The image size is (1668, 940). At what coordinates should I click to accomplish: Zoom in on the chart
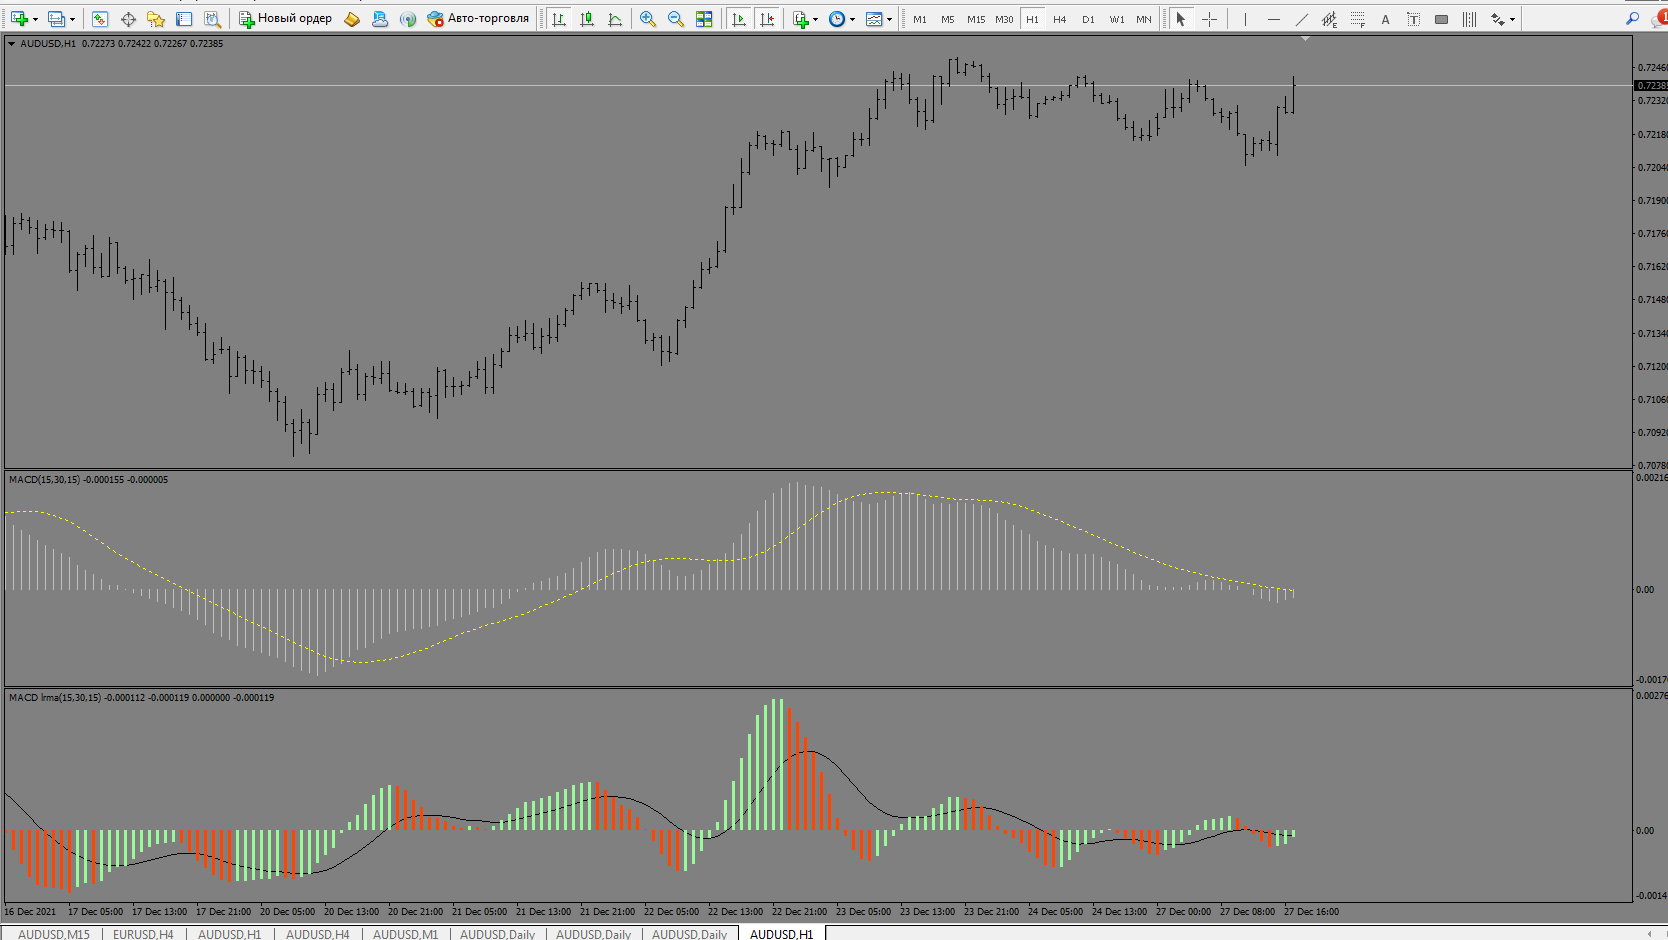click(x=648, y=19)
